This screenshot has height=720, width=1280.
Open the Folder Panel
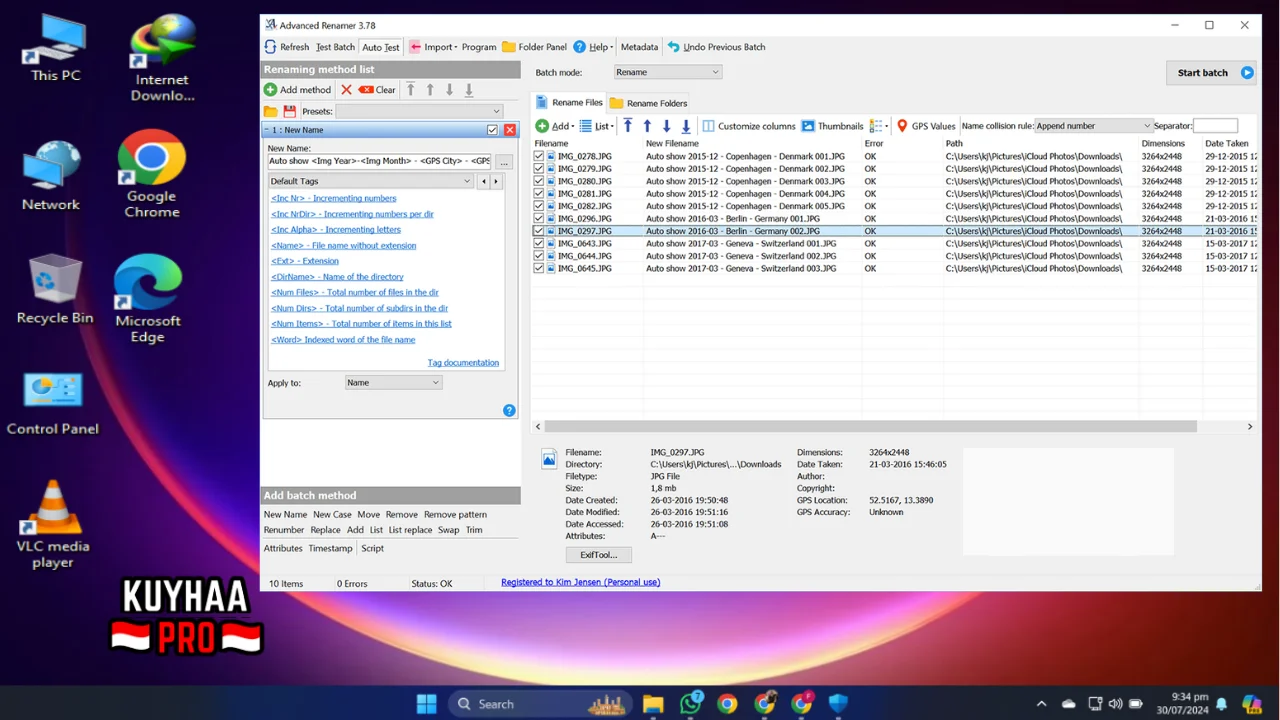point(534,47)
